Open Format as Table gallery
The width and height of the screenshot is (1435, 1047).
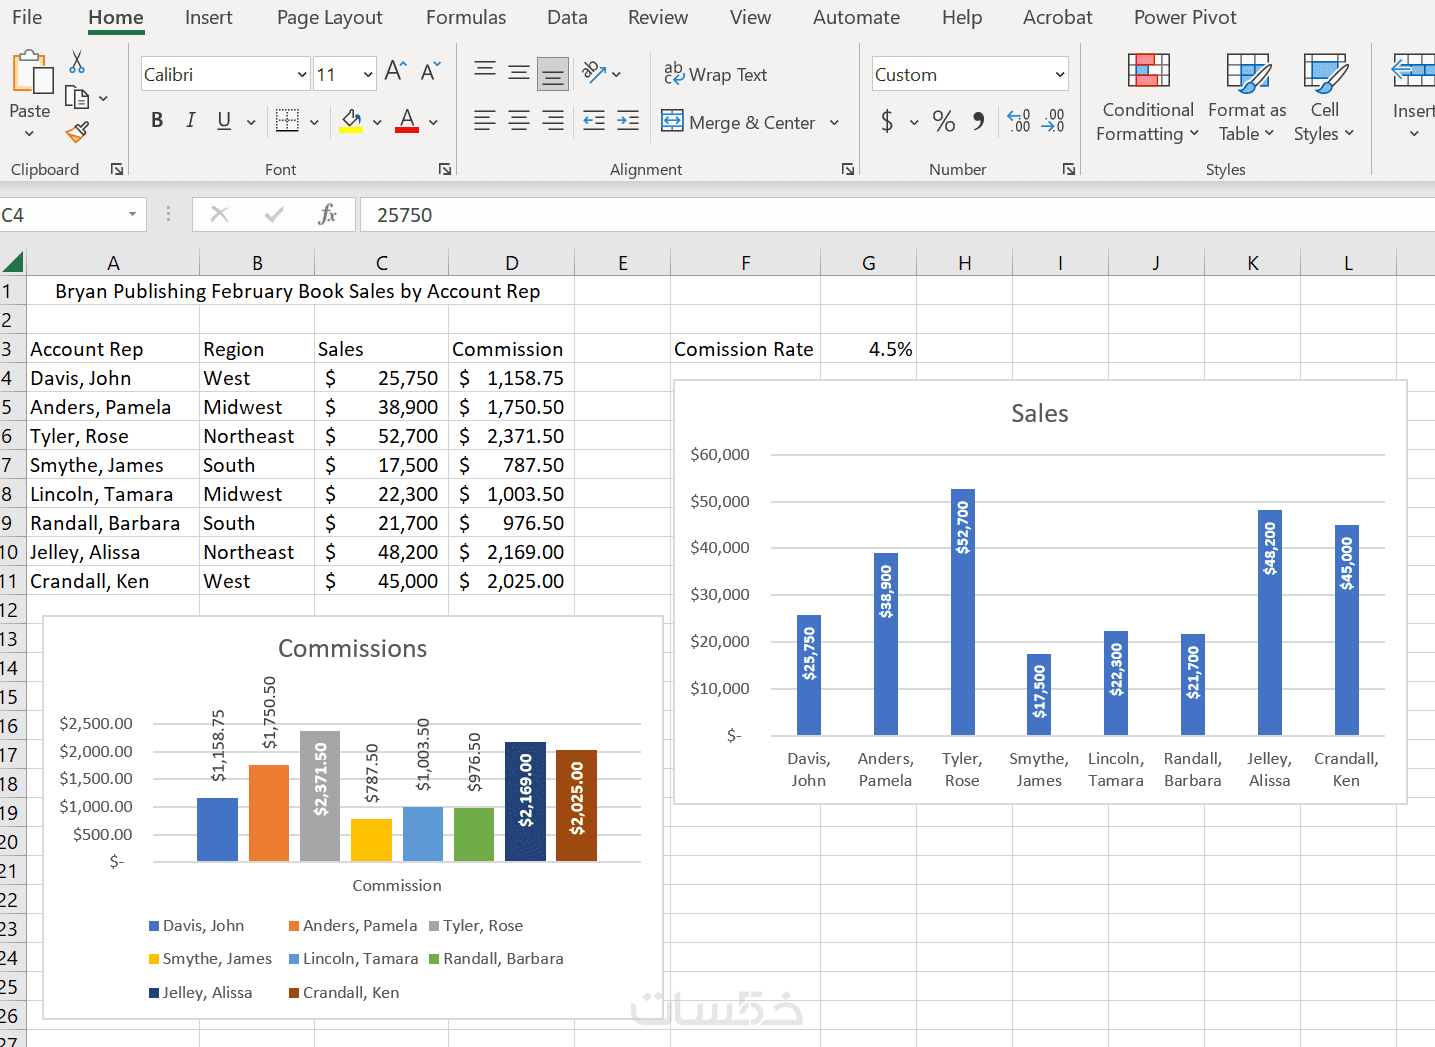[1247, 98]
